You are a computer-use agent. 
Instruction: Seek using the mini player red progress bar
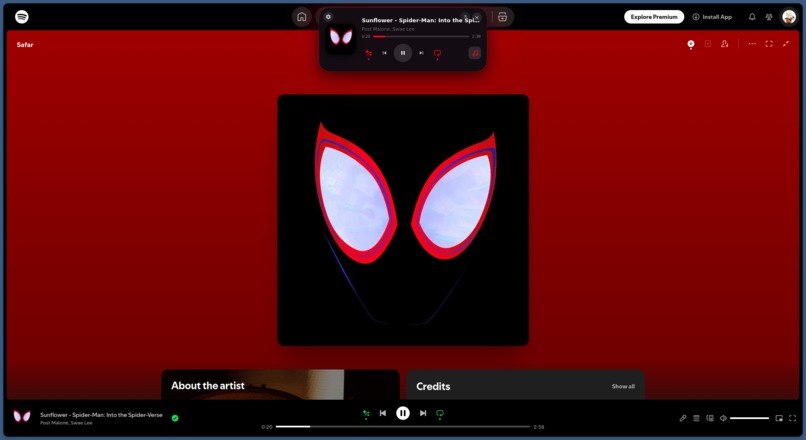pos(420,36)
